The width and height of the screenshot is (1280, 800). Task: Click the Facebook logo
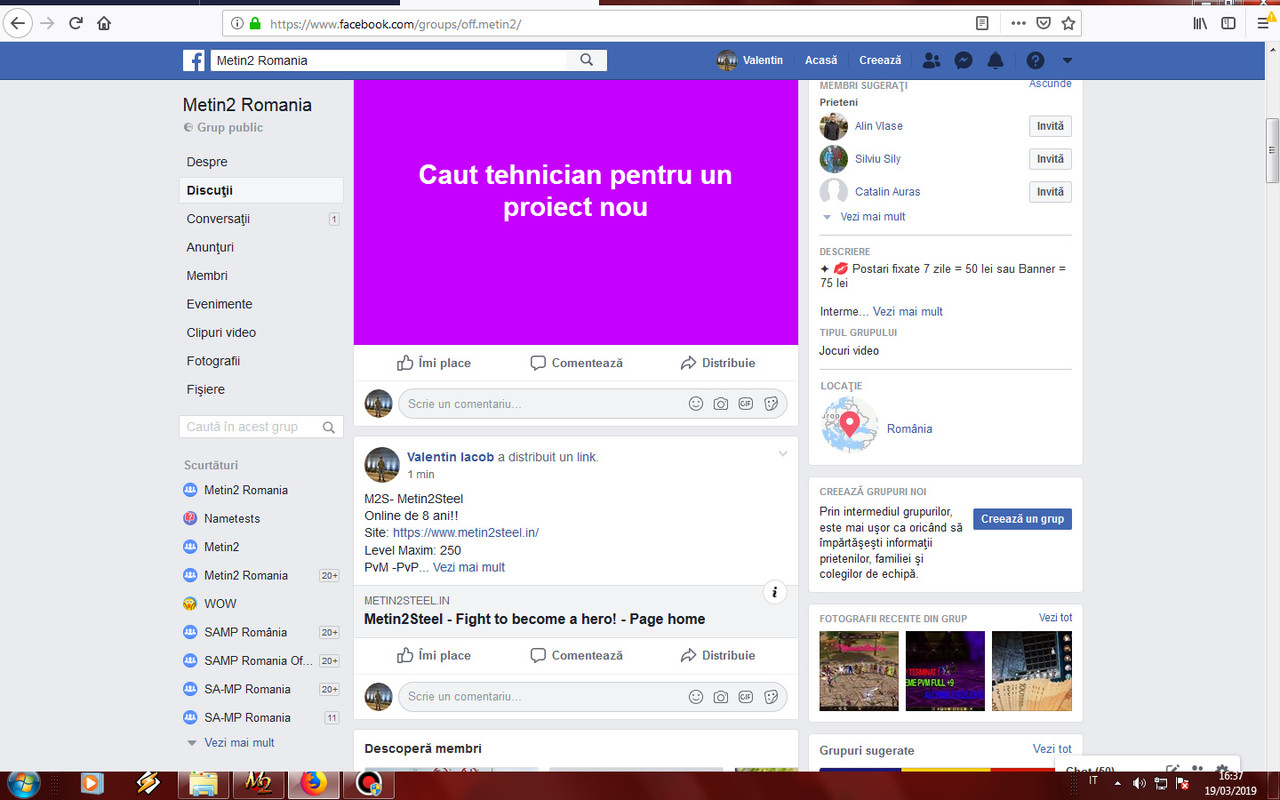193,60
